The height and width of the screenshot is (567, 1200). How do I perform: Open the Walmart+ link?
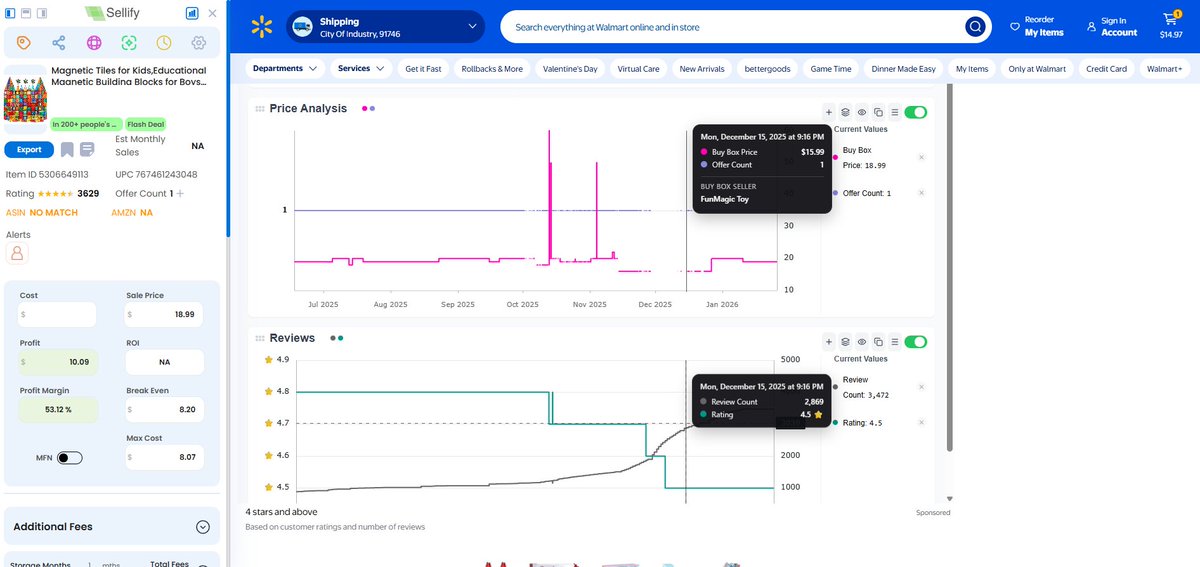[x=1164, y=69]
